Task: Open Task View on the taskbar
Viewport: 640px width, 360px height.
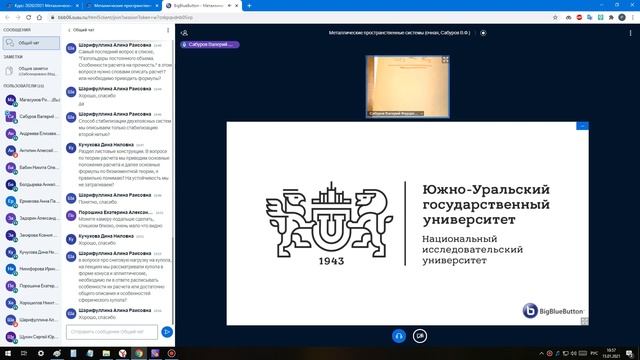Action: point(24,353)
